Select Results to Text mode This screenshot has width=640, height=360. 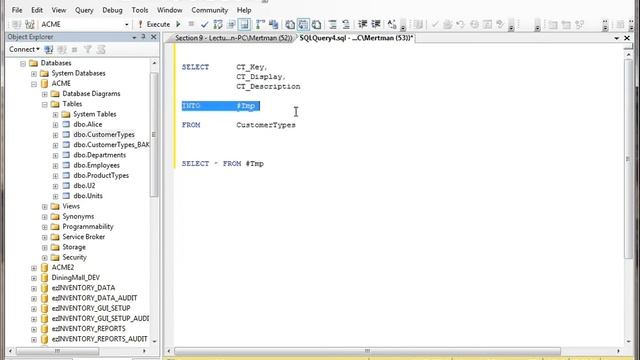tap(290, 24)
